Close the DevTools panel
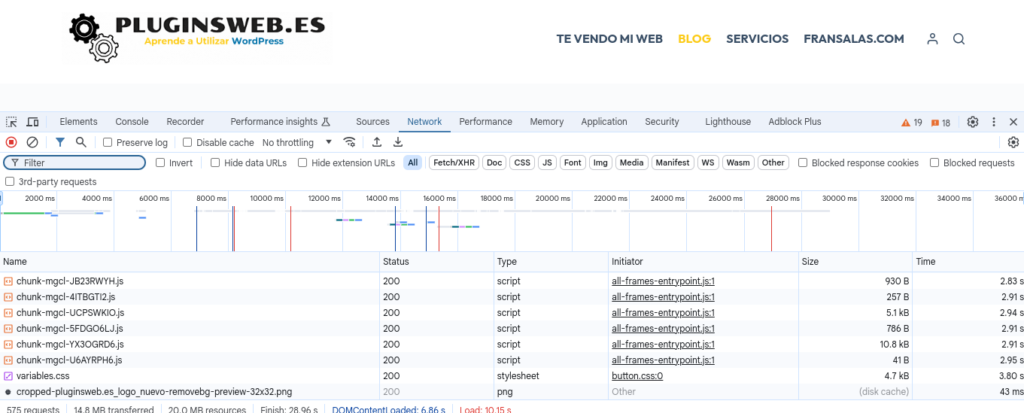 [1014, 122]
